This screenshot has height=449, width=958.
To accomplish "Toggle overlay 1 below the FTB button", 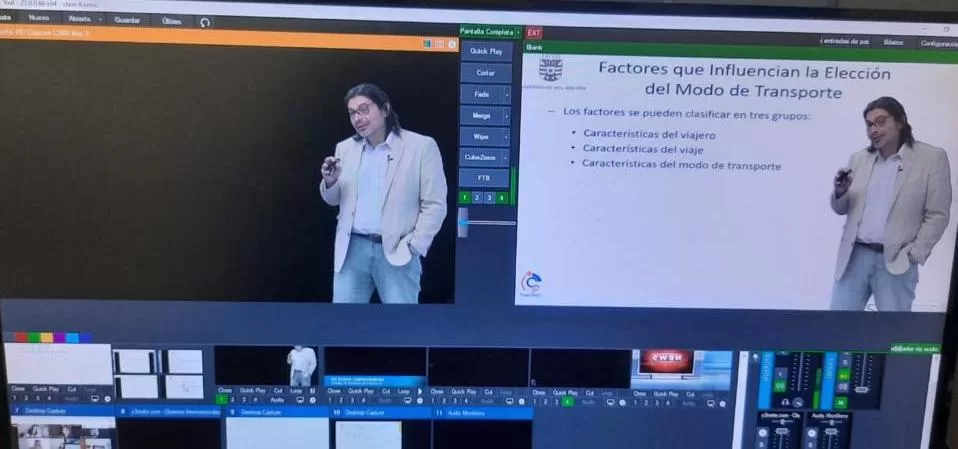I will click(464, 198).
